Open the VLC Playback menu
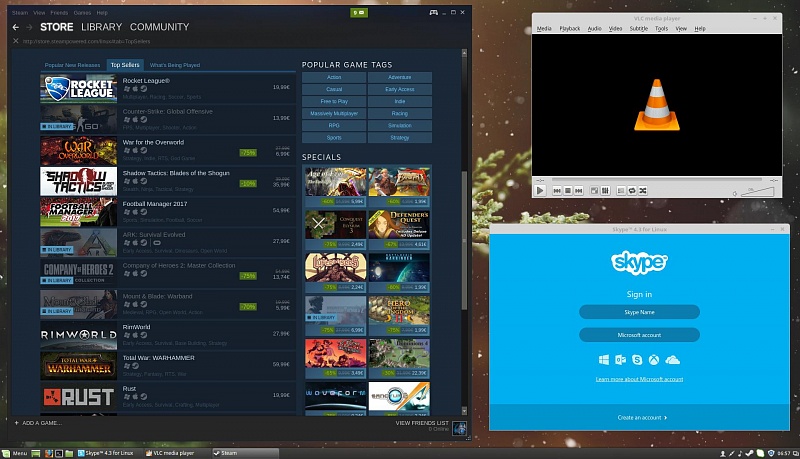The image size is (800, 459). click(570, 29)
